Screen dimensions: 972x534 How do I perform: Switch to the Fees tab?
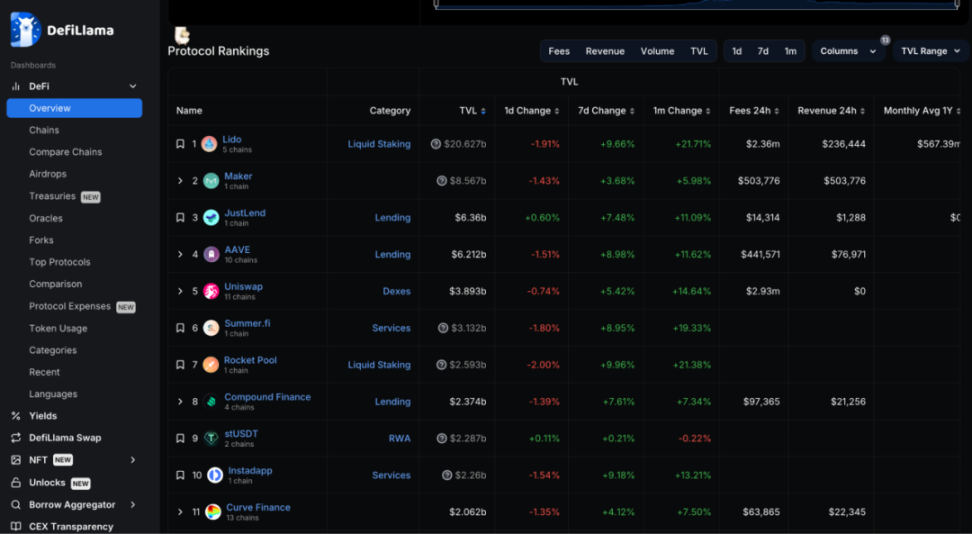pos(559,51)
